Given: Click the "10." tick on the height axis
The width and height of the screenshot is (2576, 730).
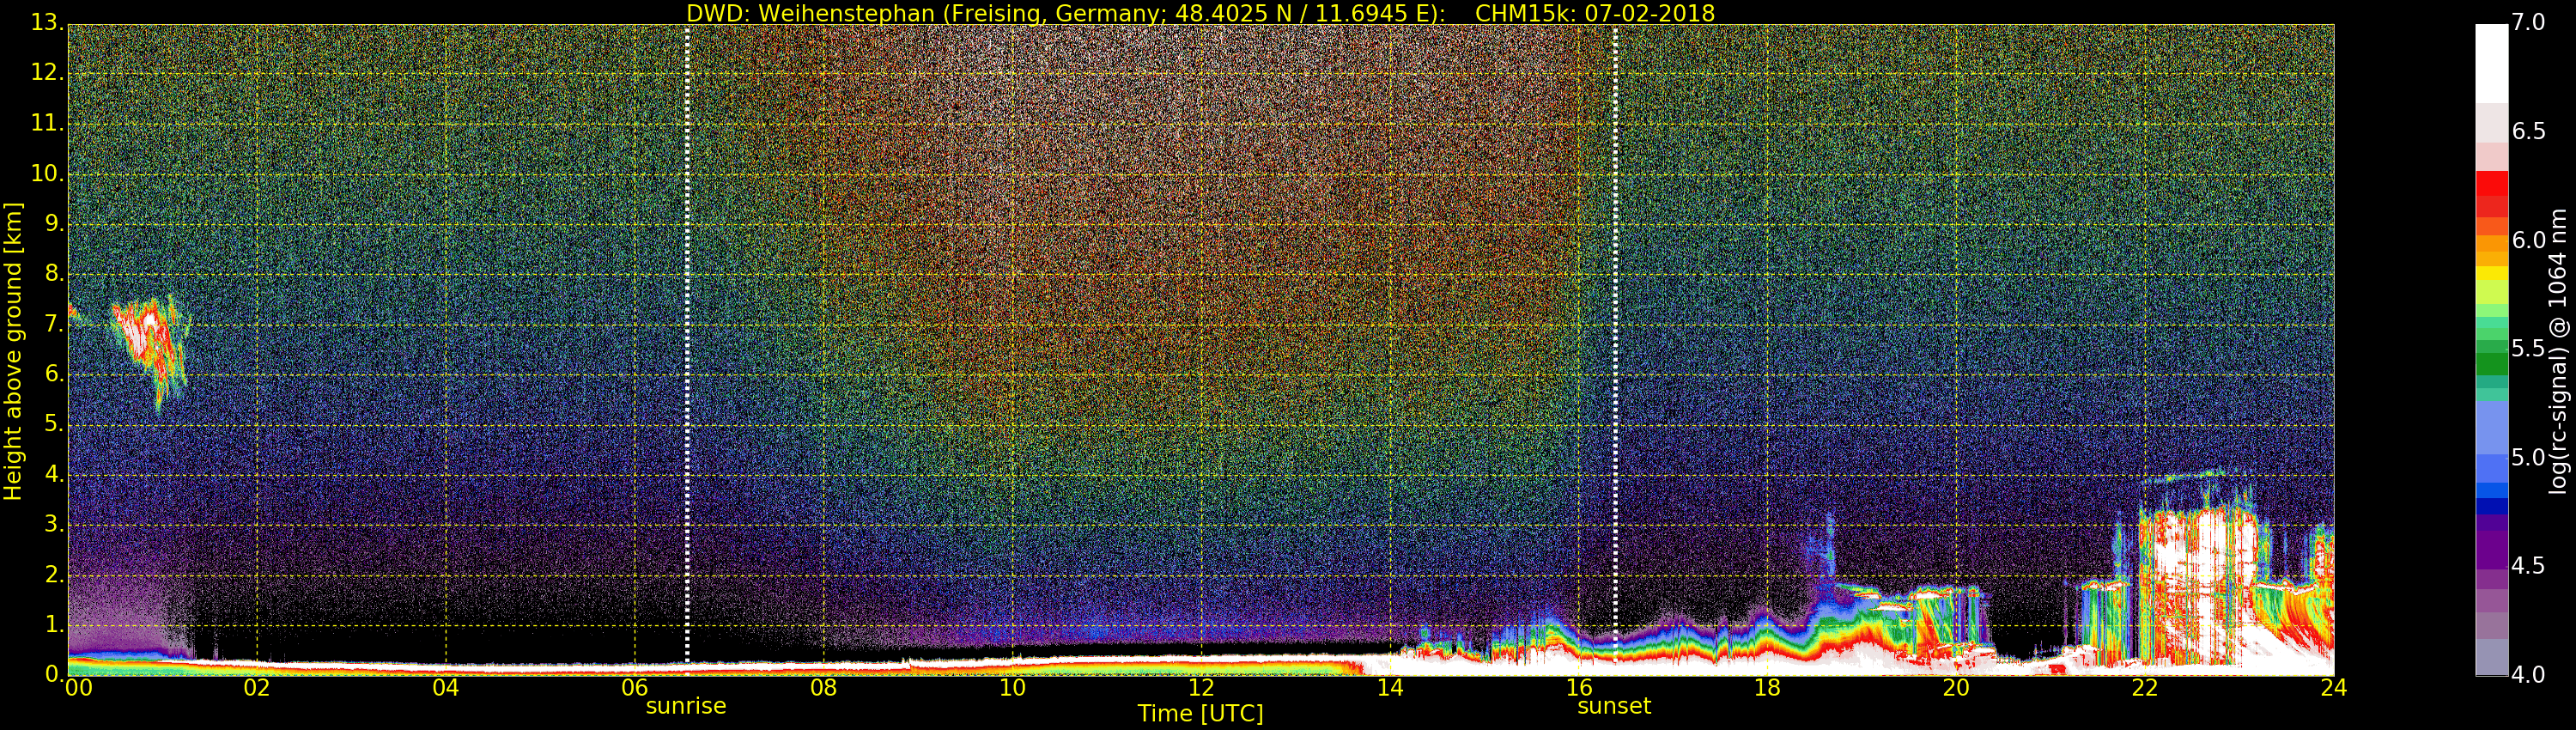Looking at the screenshot, I should tap(46, 174).
